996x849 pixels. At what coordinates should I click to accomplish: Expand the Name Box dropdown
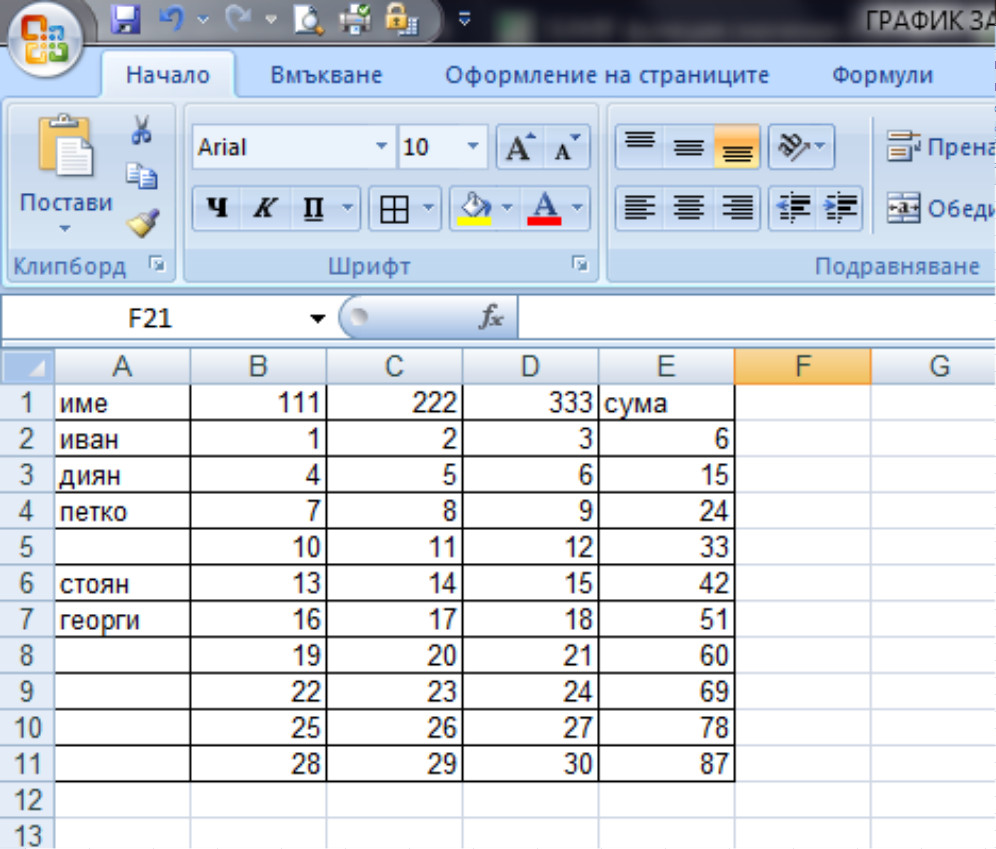[318, 318]
